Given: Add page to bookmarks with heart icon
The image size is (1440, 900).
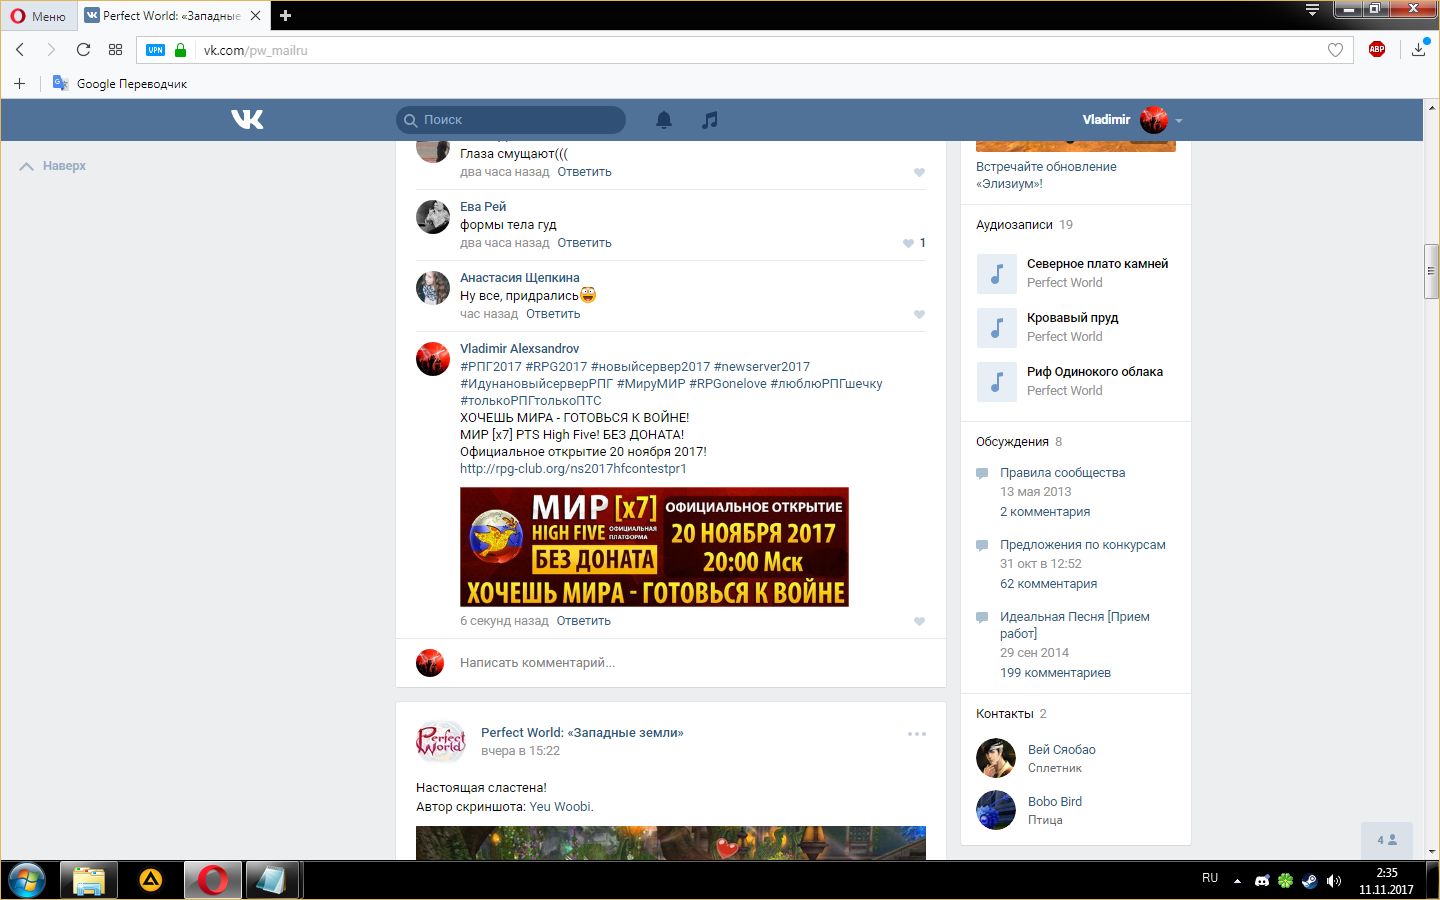Looking at the screenshot, I should tap(1335, 50).
